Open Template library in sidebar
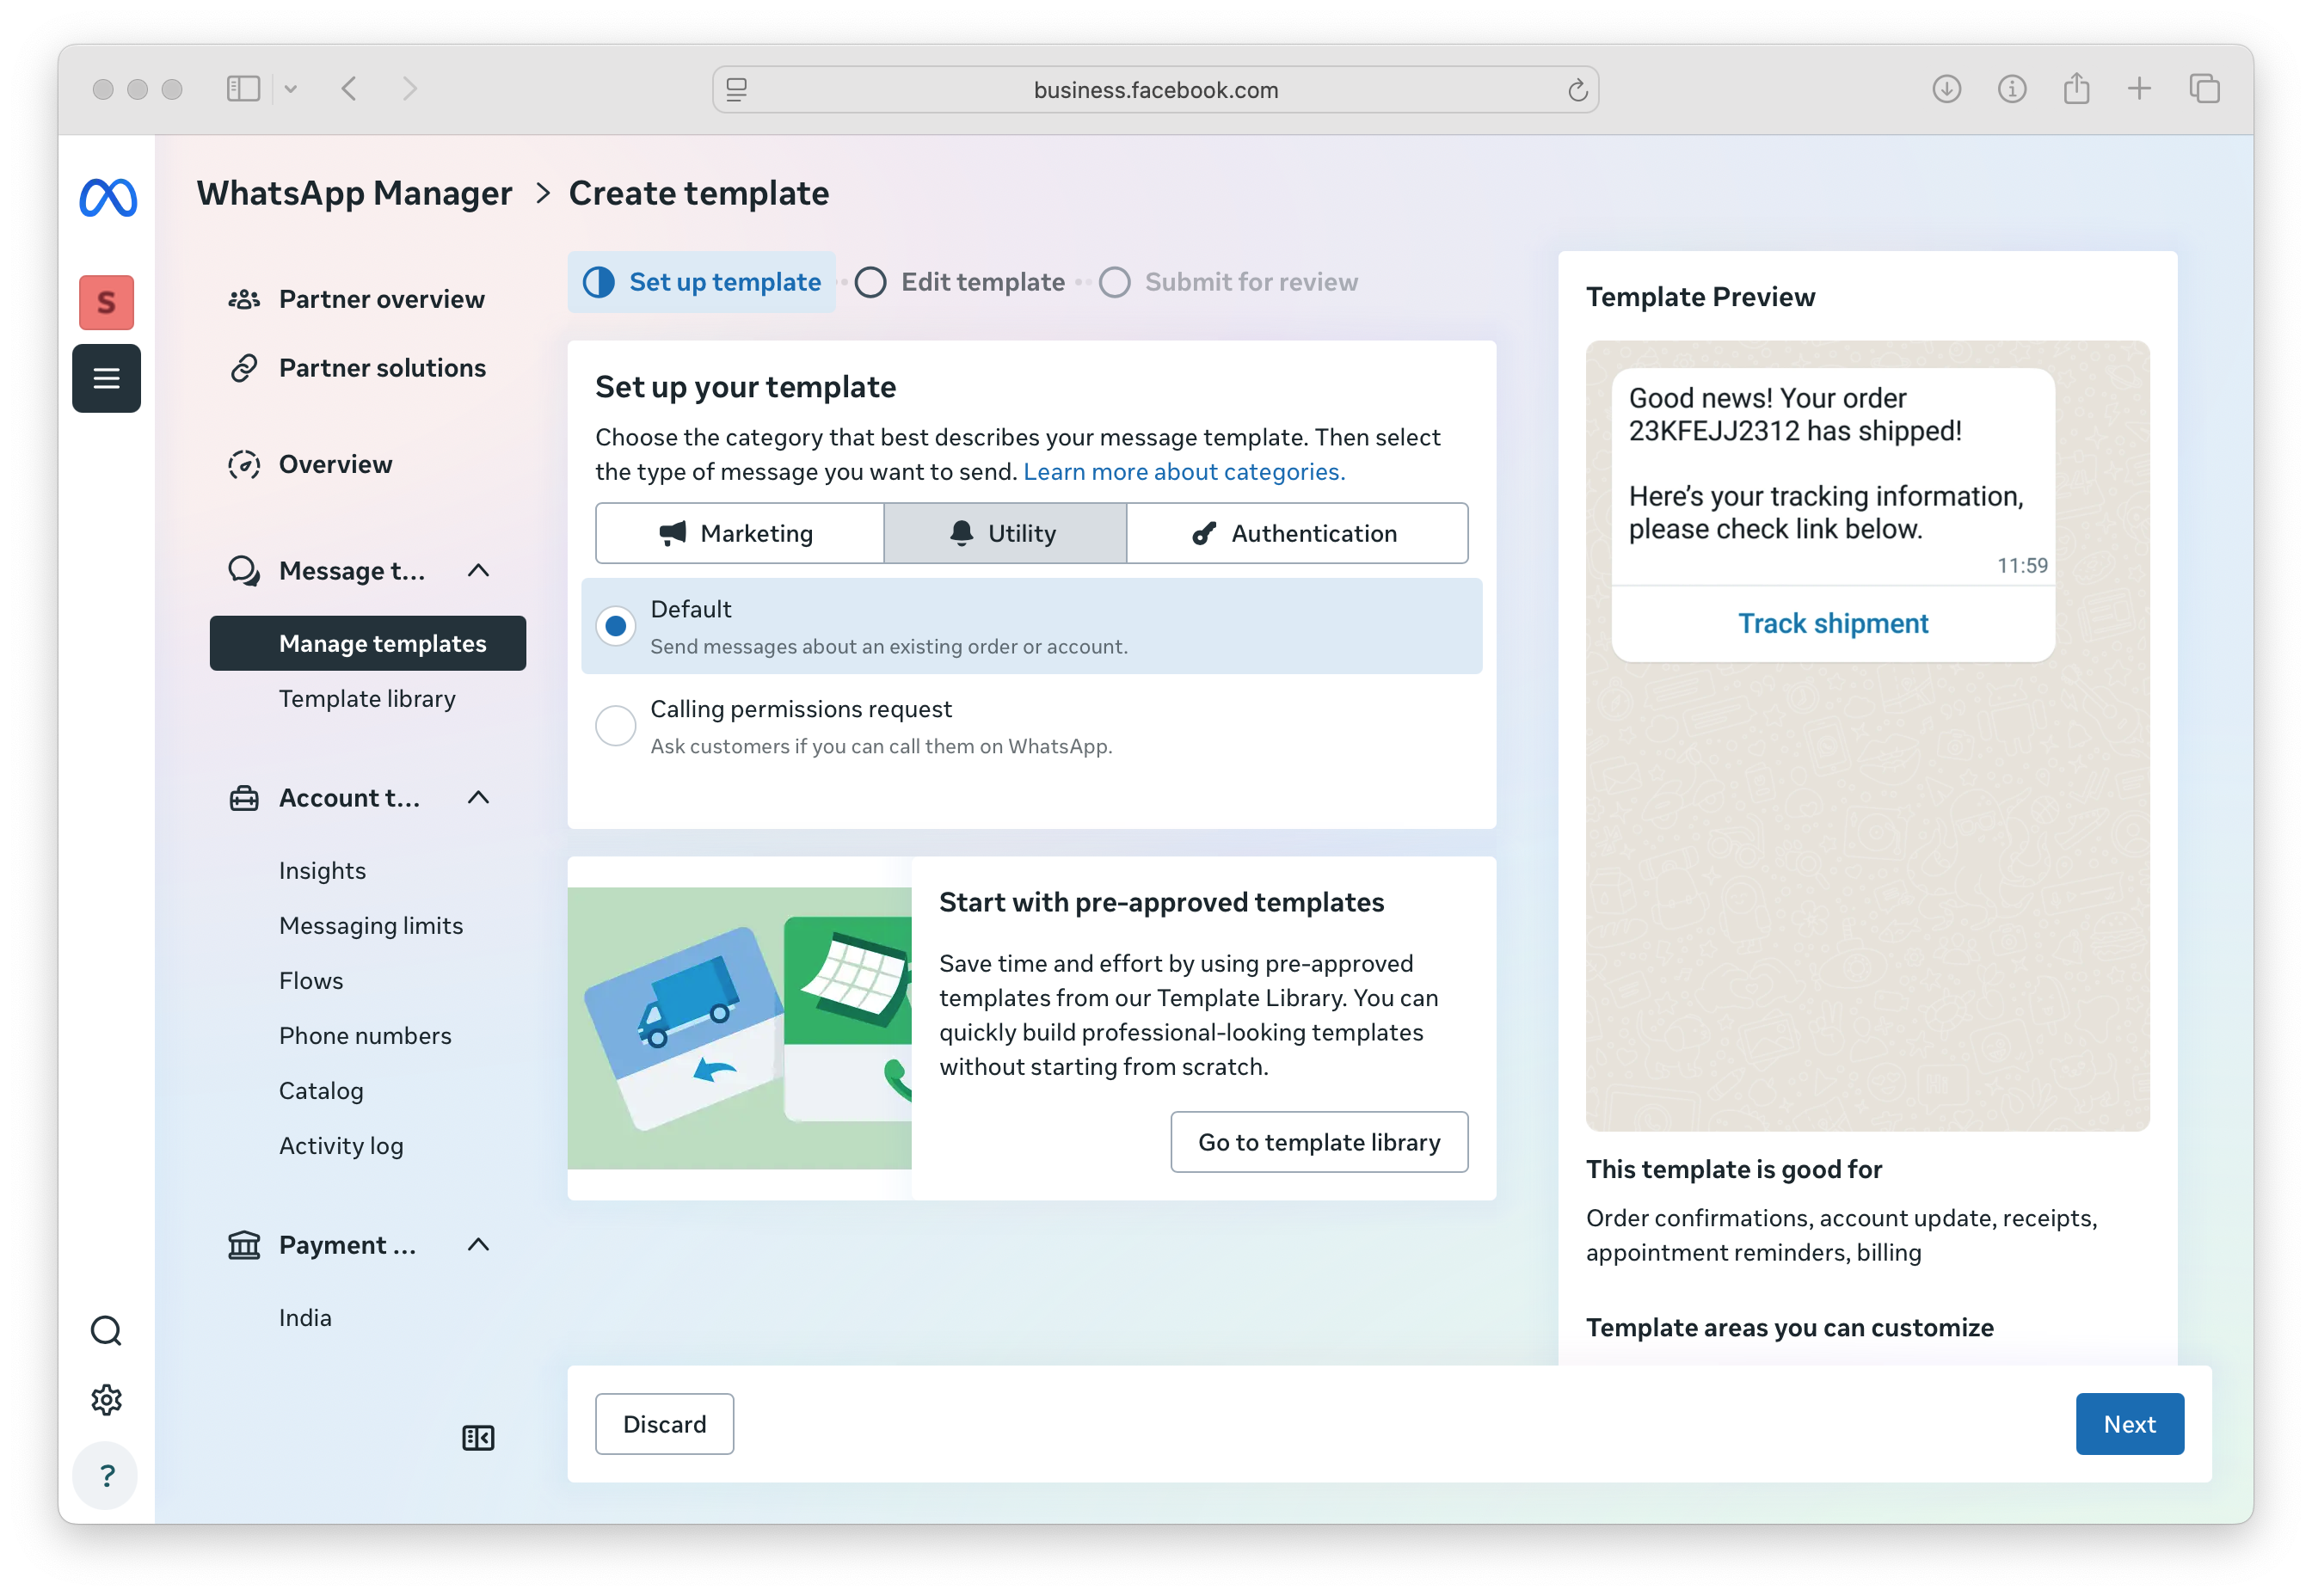Viewport: 2312px width, 1596px height. (x=367, y=698)
